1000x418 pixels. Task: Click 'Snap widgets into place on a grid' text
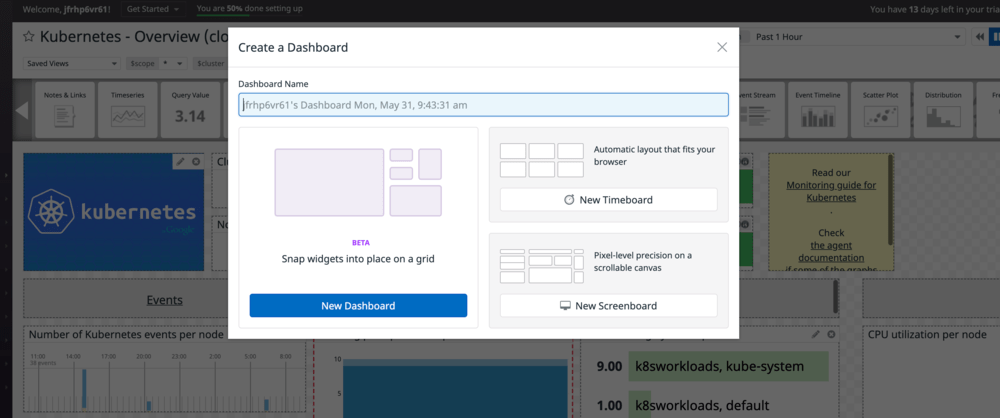coord(358,259)
